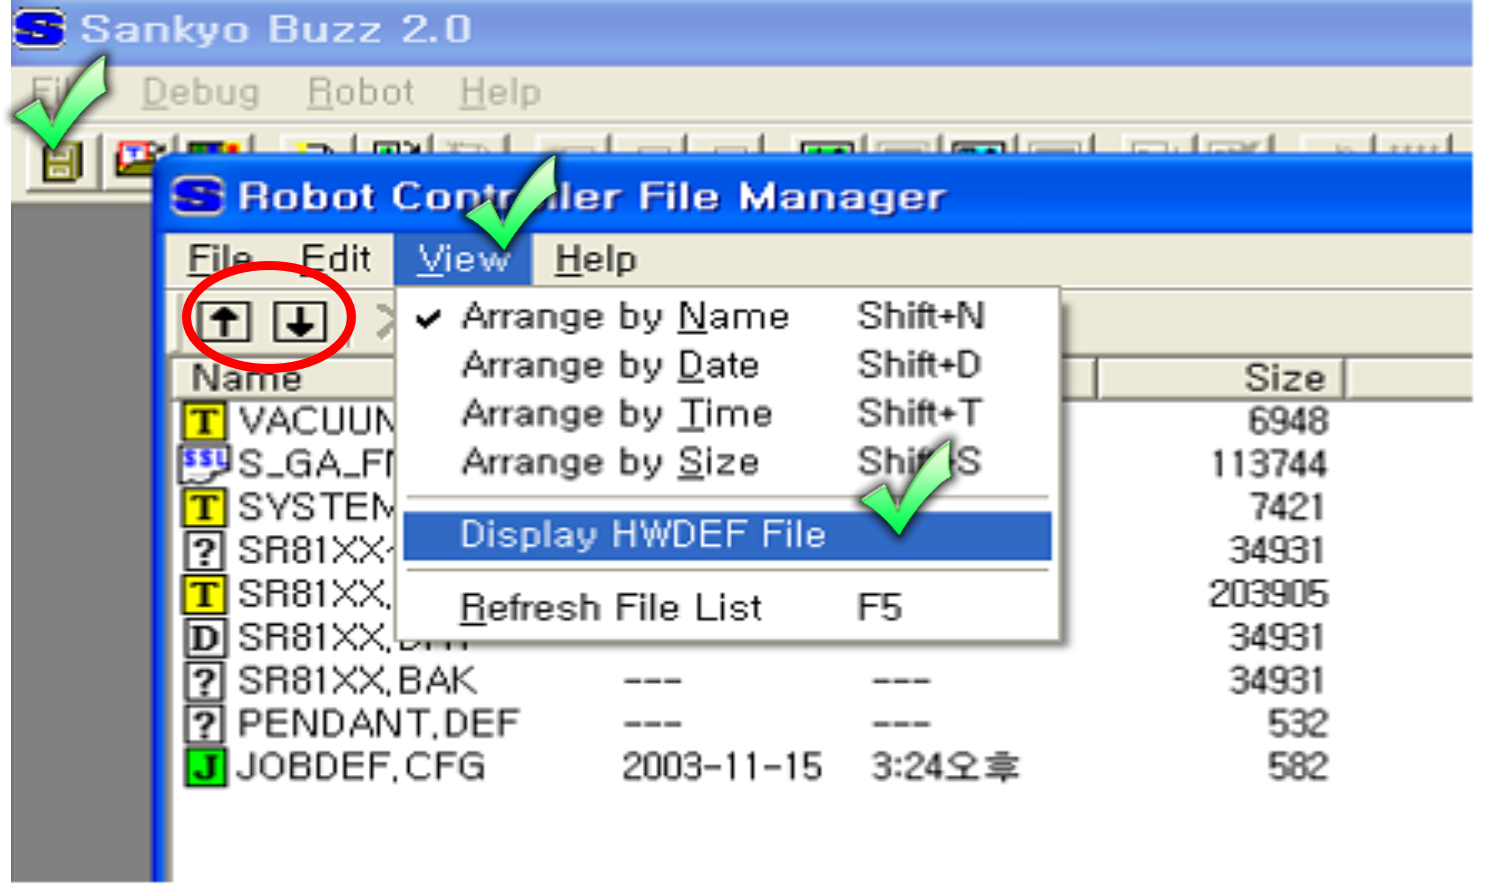This screenshot has width=1485, height=890.
Task: Open the Edit menu in File Manager
Action: 336,260
